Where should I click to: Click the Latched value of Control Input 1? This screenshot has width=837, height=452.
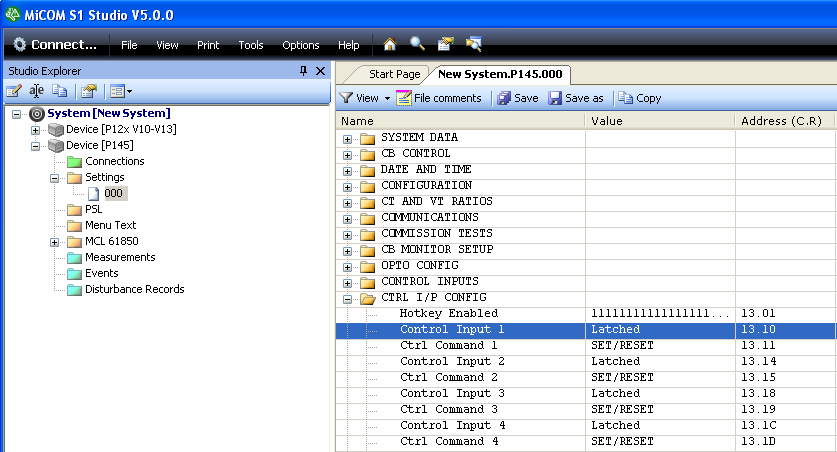615,330
